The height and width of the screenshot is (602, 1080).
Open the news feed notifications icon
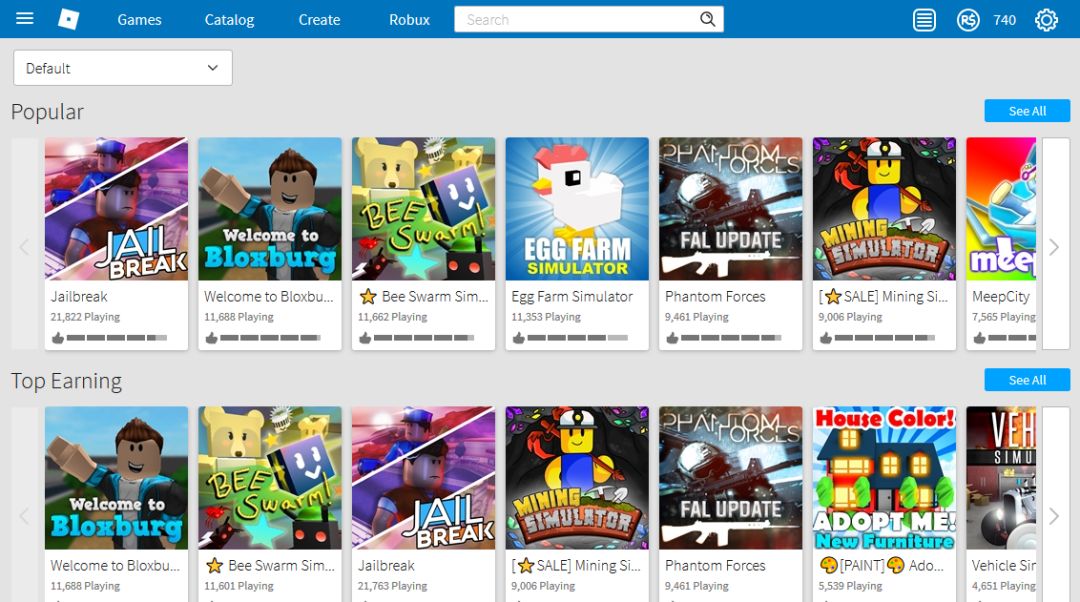click(924, 20)
